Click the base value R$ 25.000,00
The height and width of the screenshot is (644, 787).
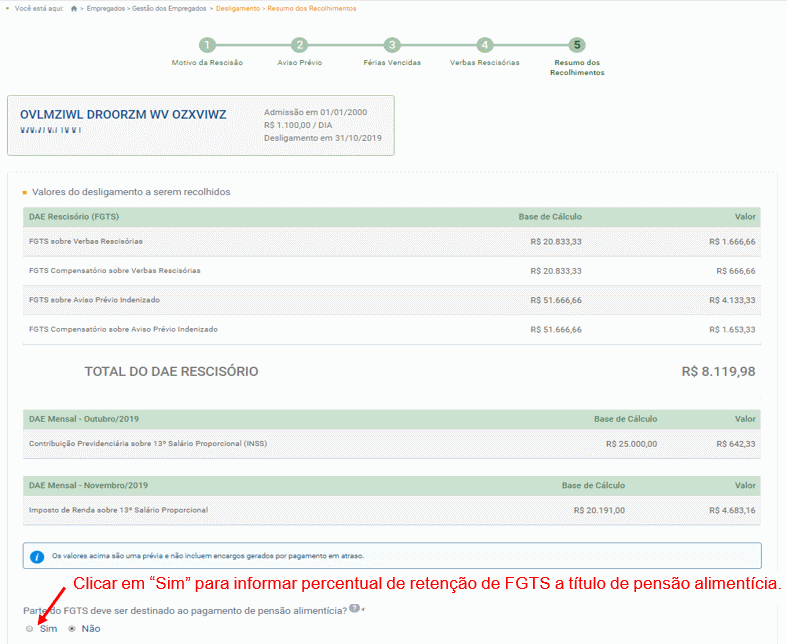point(631,444)
